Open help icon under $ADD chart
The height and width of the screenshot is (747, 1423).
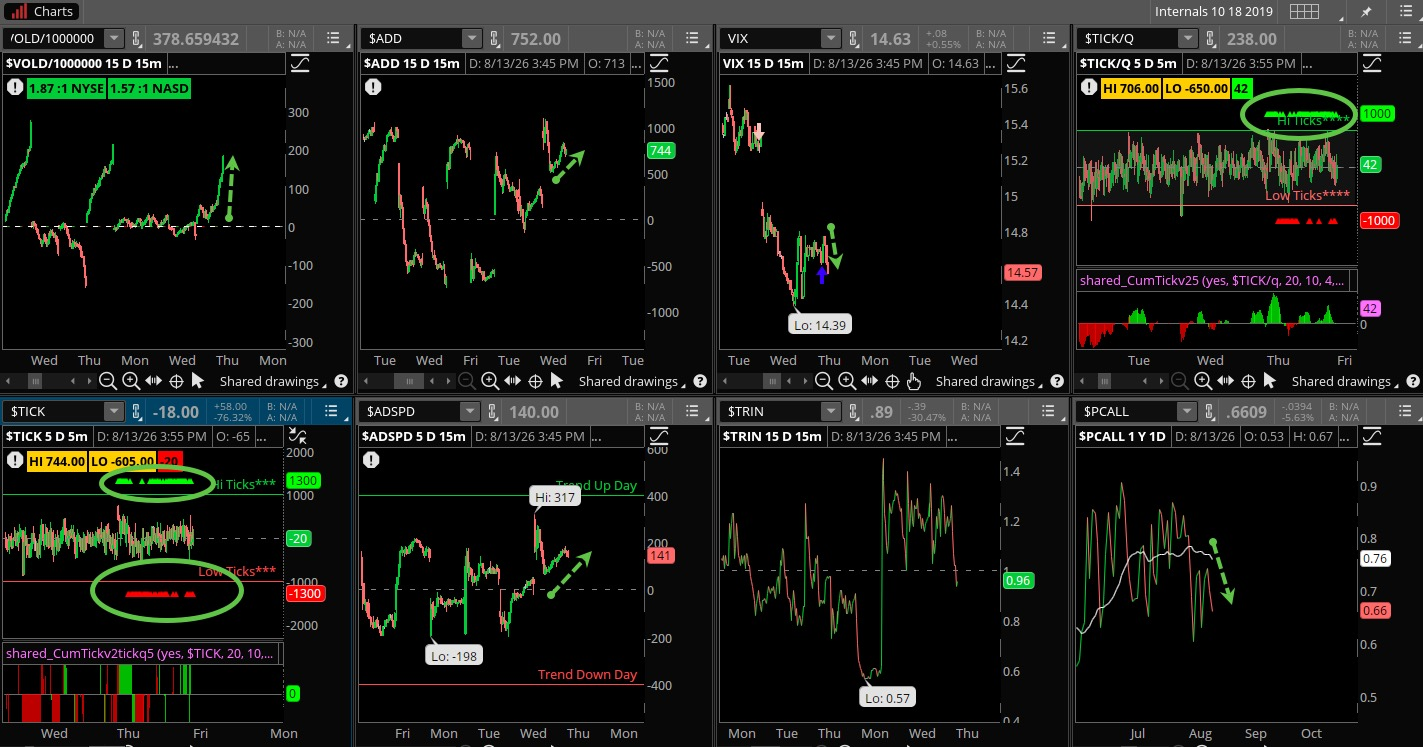701,381
